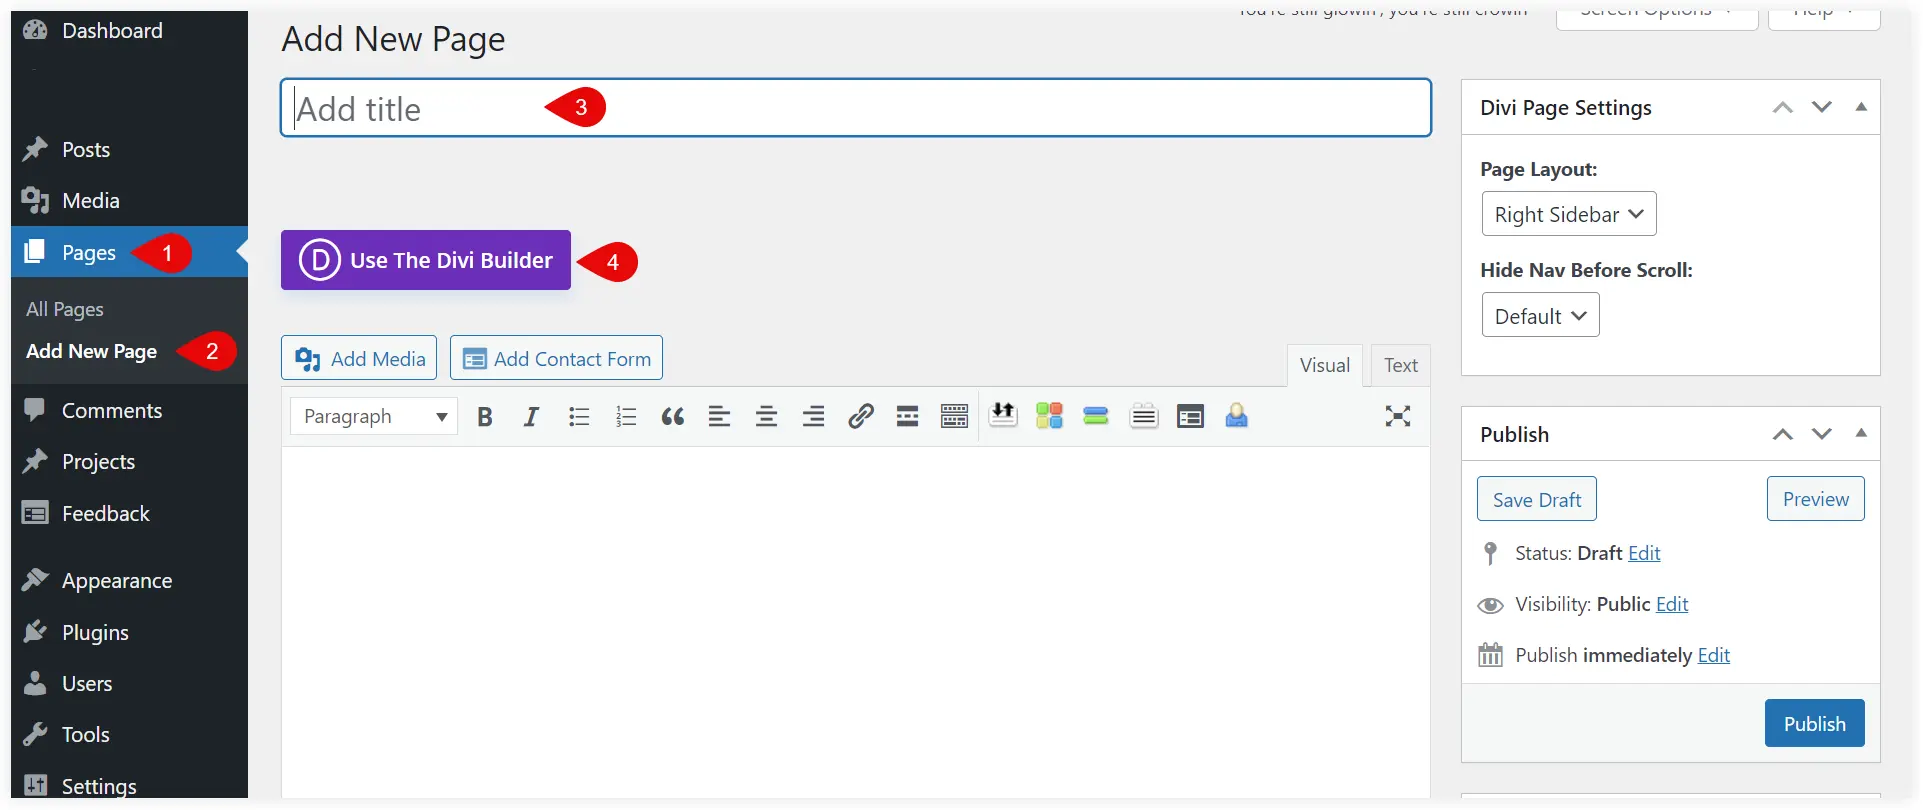Collapse the Publish panel
Screen dimensions: 1923x810
point(1861,433)
